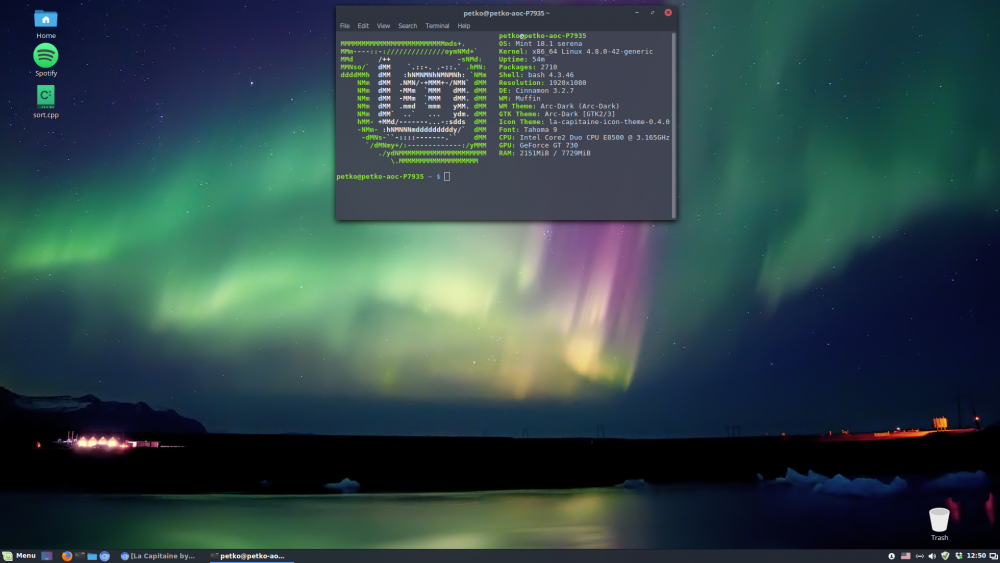Screen dimensions: 1000x563
Task: Open the terminal View menu
Action: point(383,26)
